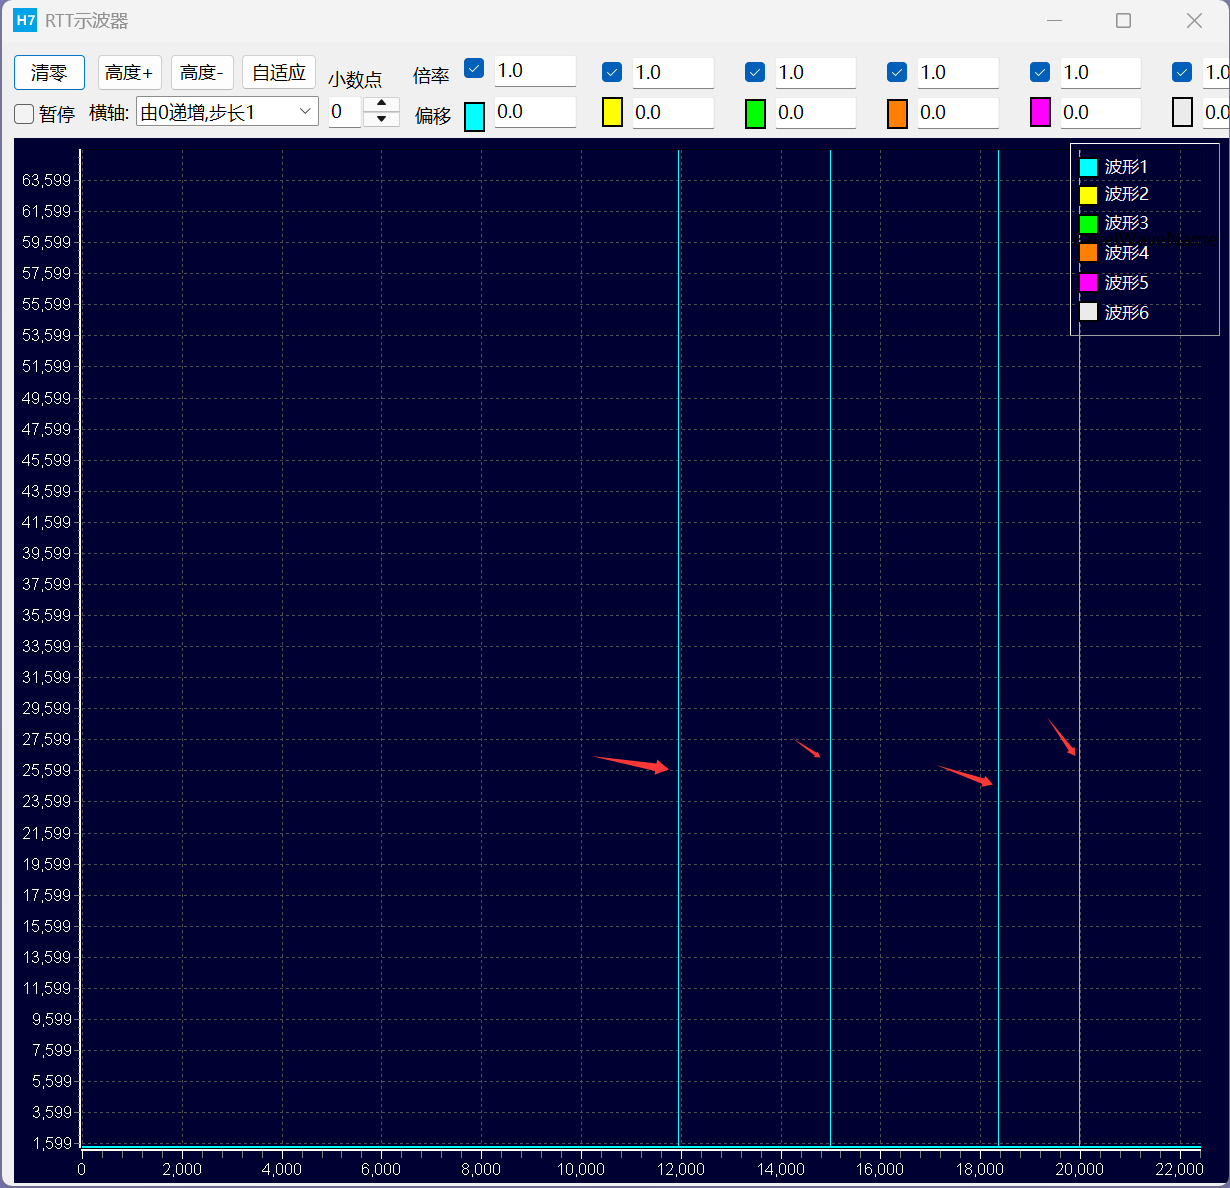Click the 小数点 value field
The width and height of the screenshot is (1230, 1188).
click(345, 112)
